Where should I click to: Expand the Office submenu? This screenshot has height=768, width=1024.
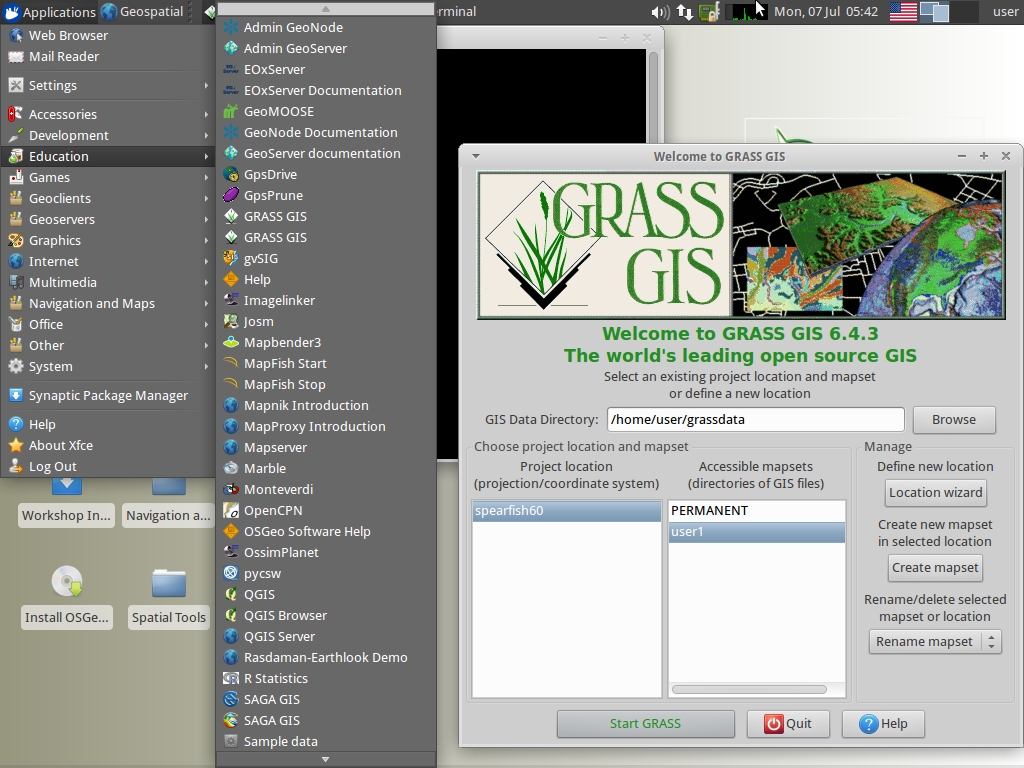coord(108,325)
